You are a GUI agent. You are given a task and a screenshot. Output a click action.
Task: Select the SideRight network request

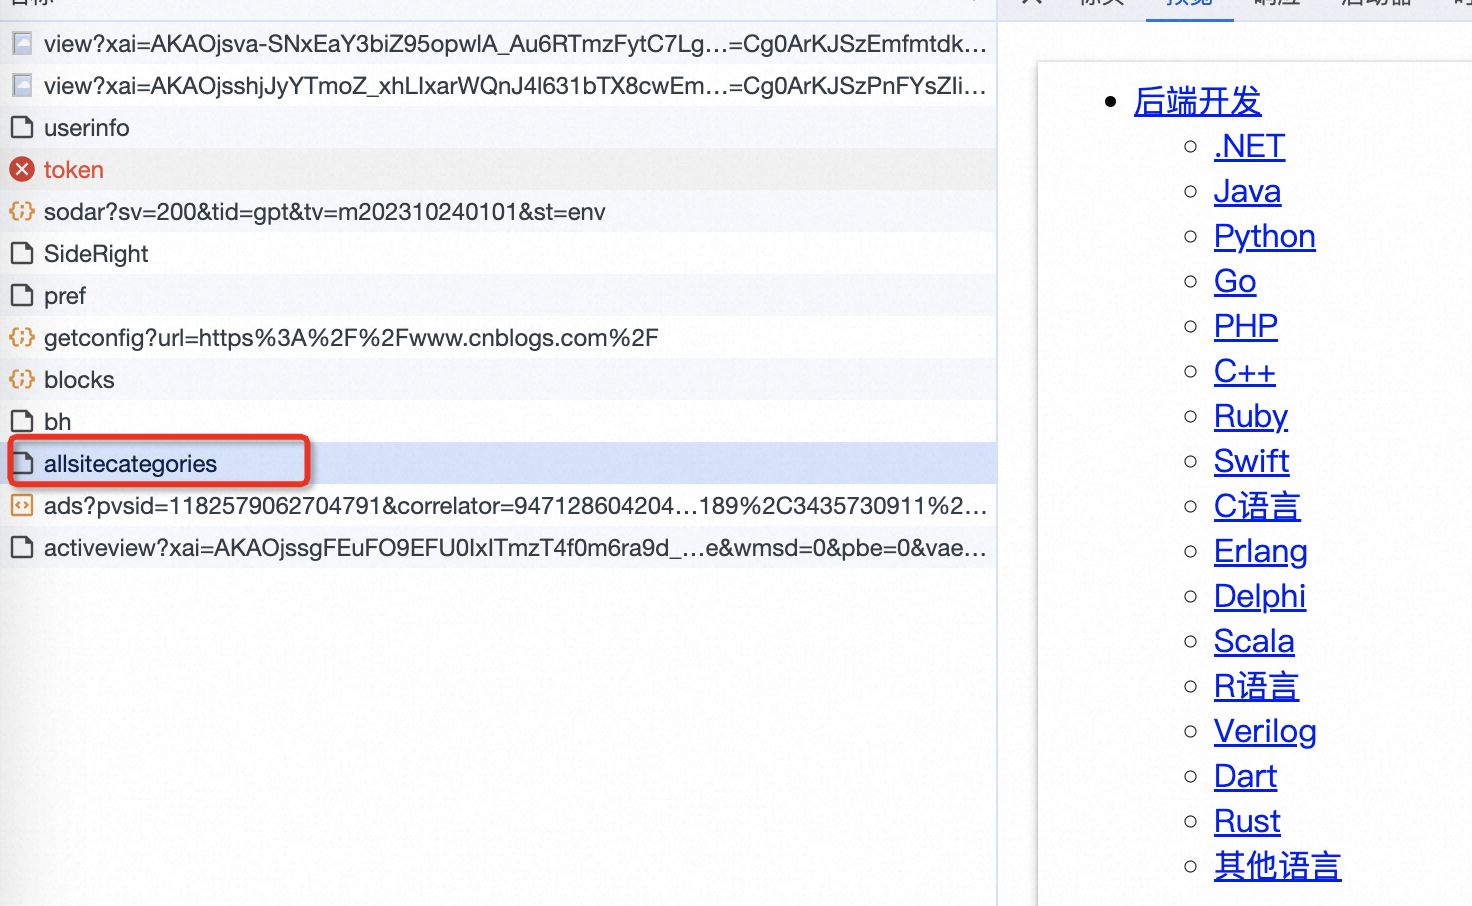coord(96,254)
